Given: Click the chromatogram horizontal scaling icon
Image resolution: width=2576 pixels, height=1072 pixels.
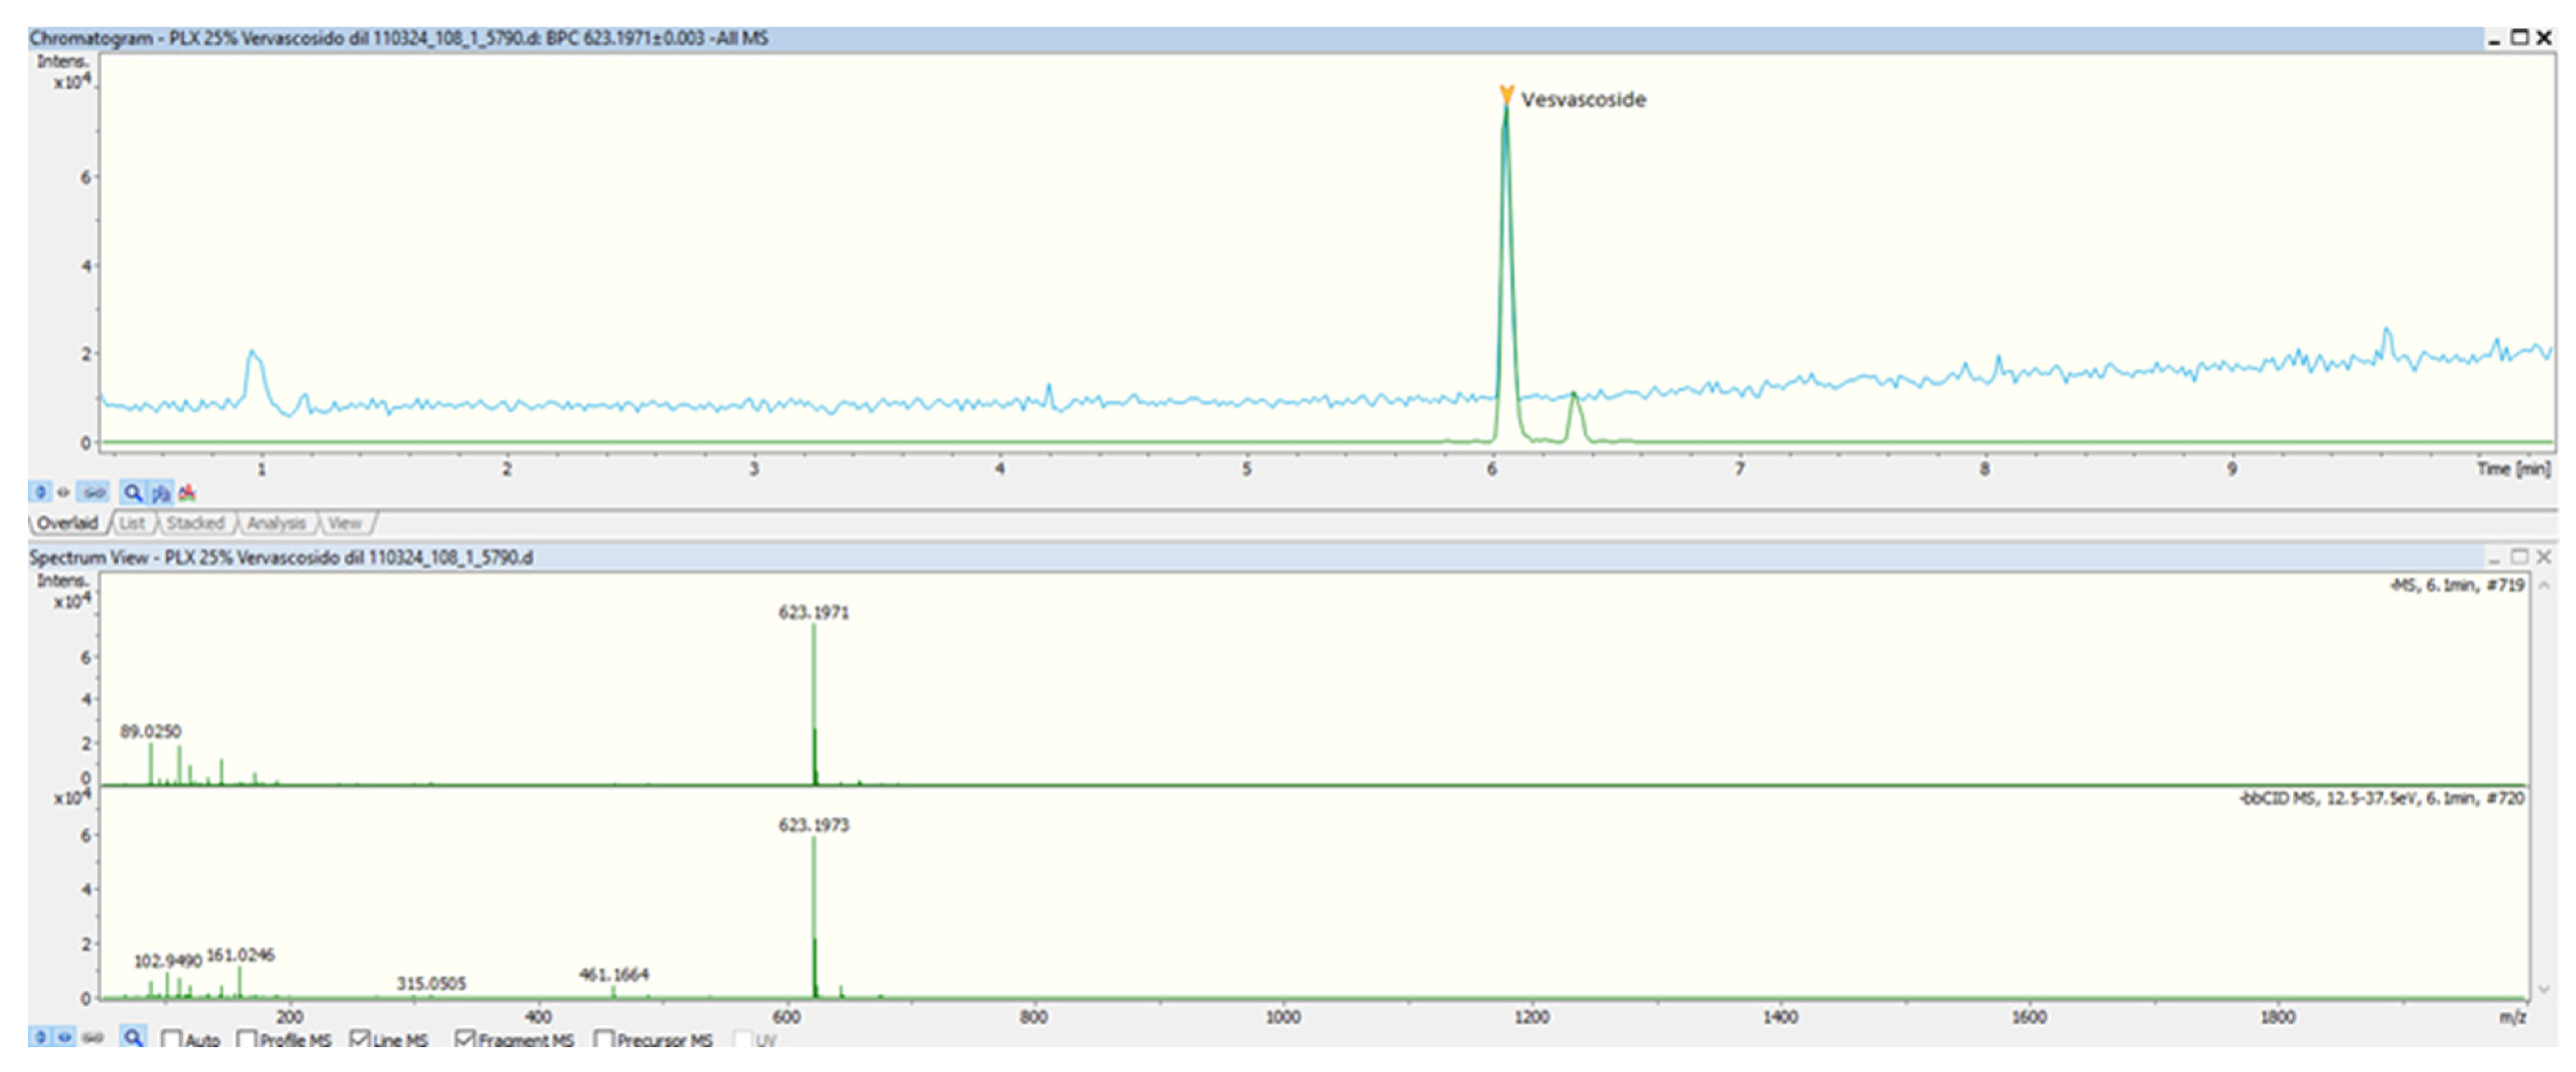Looking at the screenshot, I should click(x=63, y=492).
